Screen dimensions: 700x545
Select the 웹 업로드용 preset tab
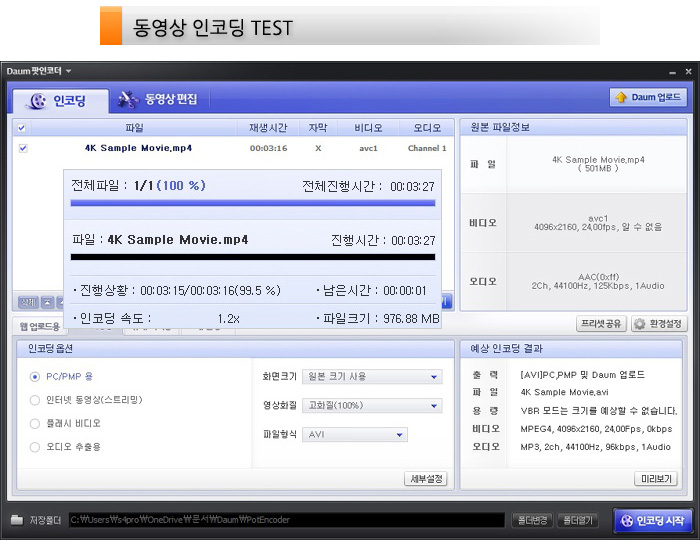[x=40, y=326]
